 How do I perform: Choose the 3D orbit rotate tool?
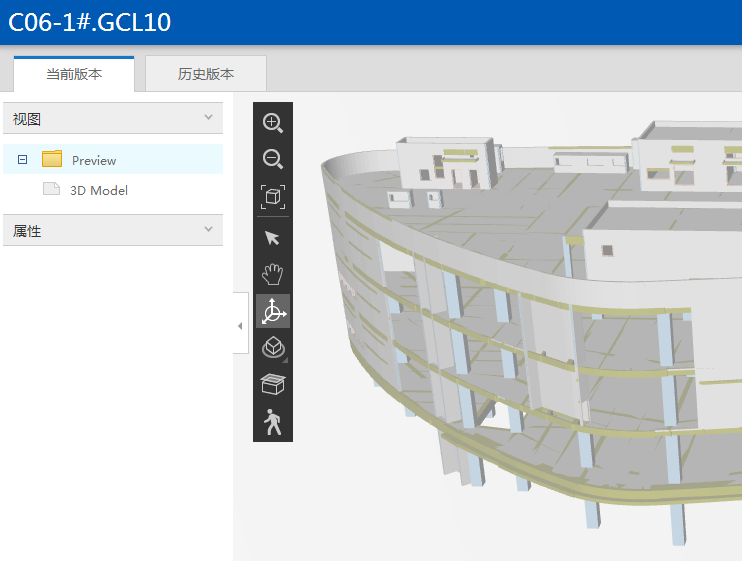click(x=272, y=312)
